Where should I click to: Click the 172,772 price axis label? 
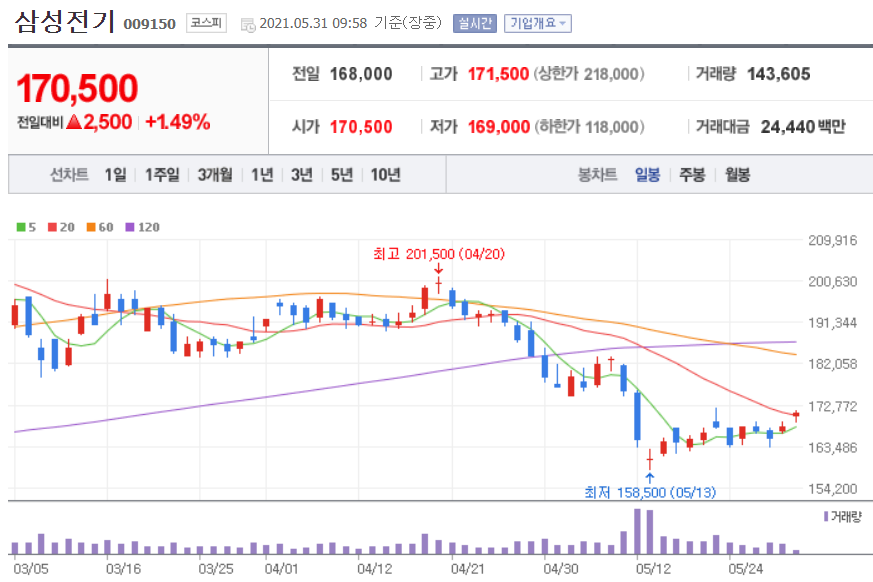click(x=832, y=407)
